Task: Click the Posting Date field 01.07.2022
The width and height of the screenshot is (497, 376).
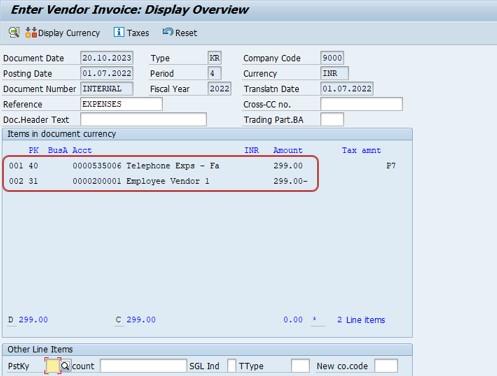Action: click(107, 73)
